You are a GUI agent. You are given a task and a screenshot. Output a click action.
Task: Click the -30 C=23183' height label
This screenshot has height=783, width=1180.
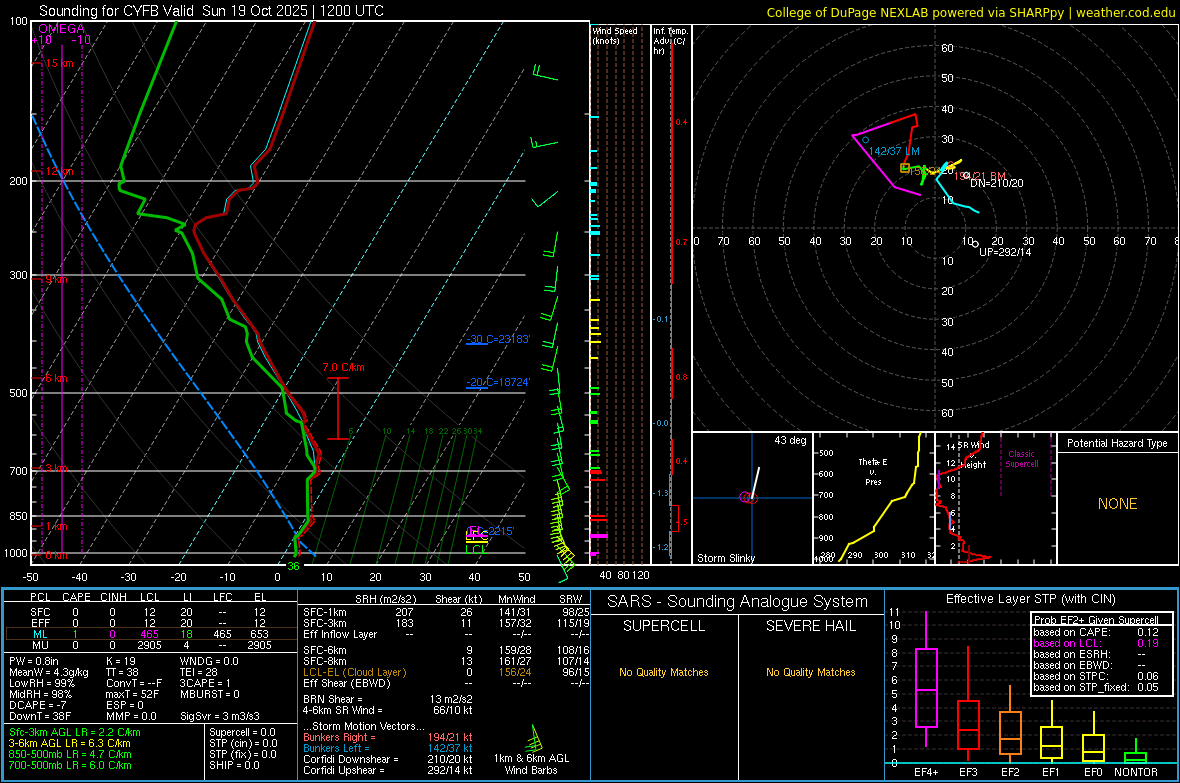pos(498,340)
